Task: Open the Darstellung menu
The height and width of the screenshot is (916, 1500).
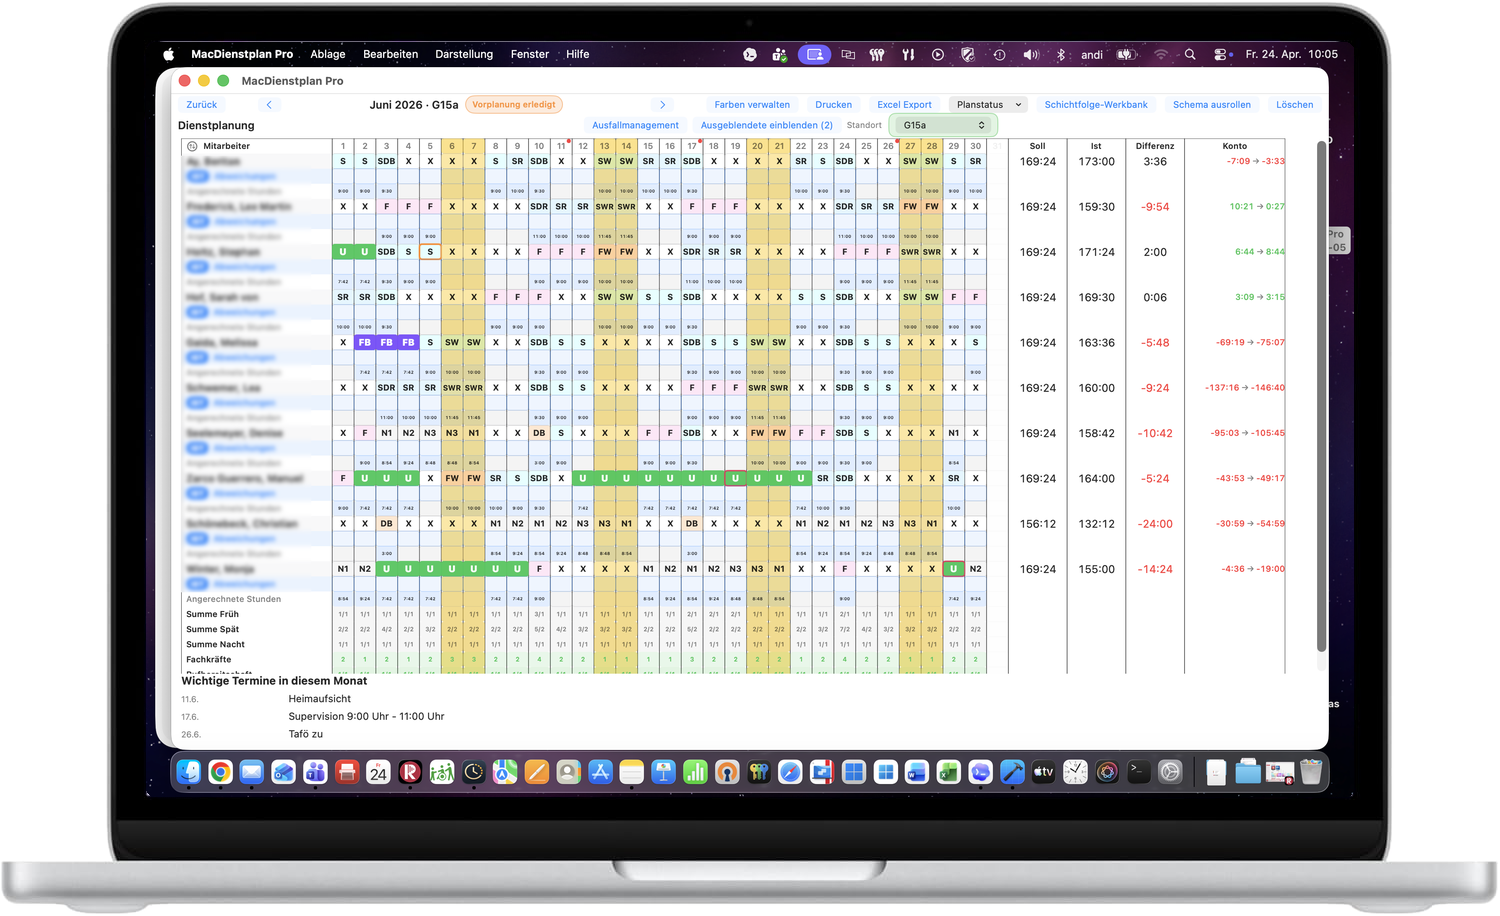Action: point(463,54)
